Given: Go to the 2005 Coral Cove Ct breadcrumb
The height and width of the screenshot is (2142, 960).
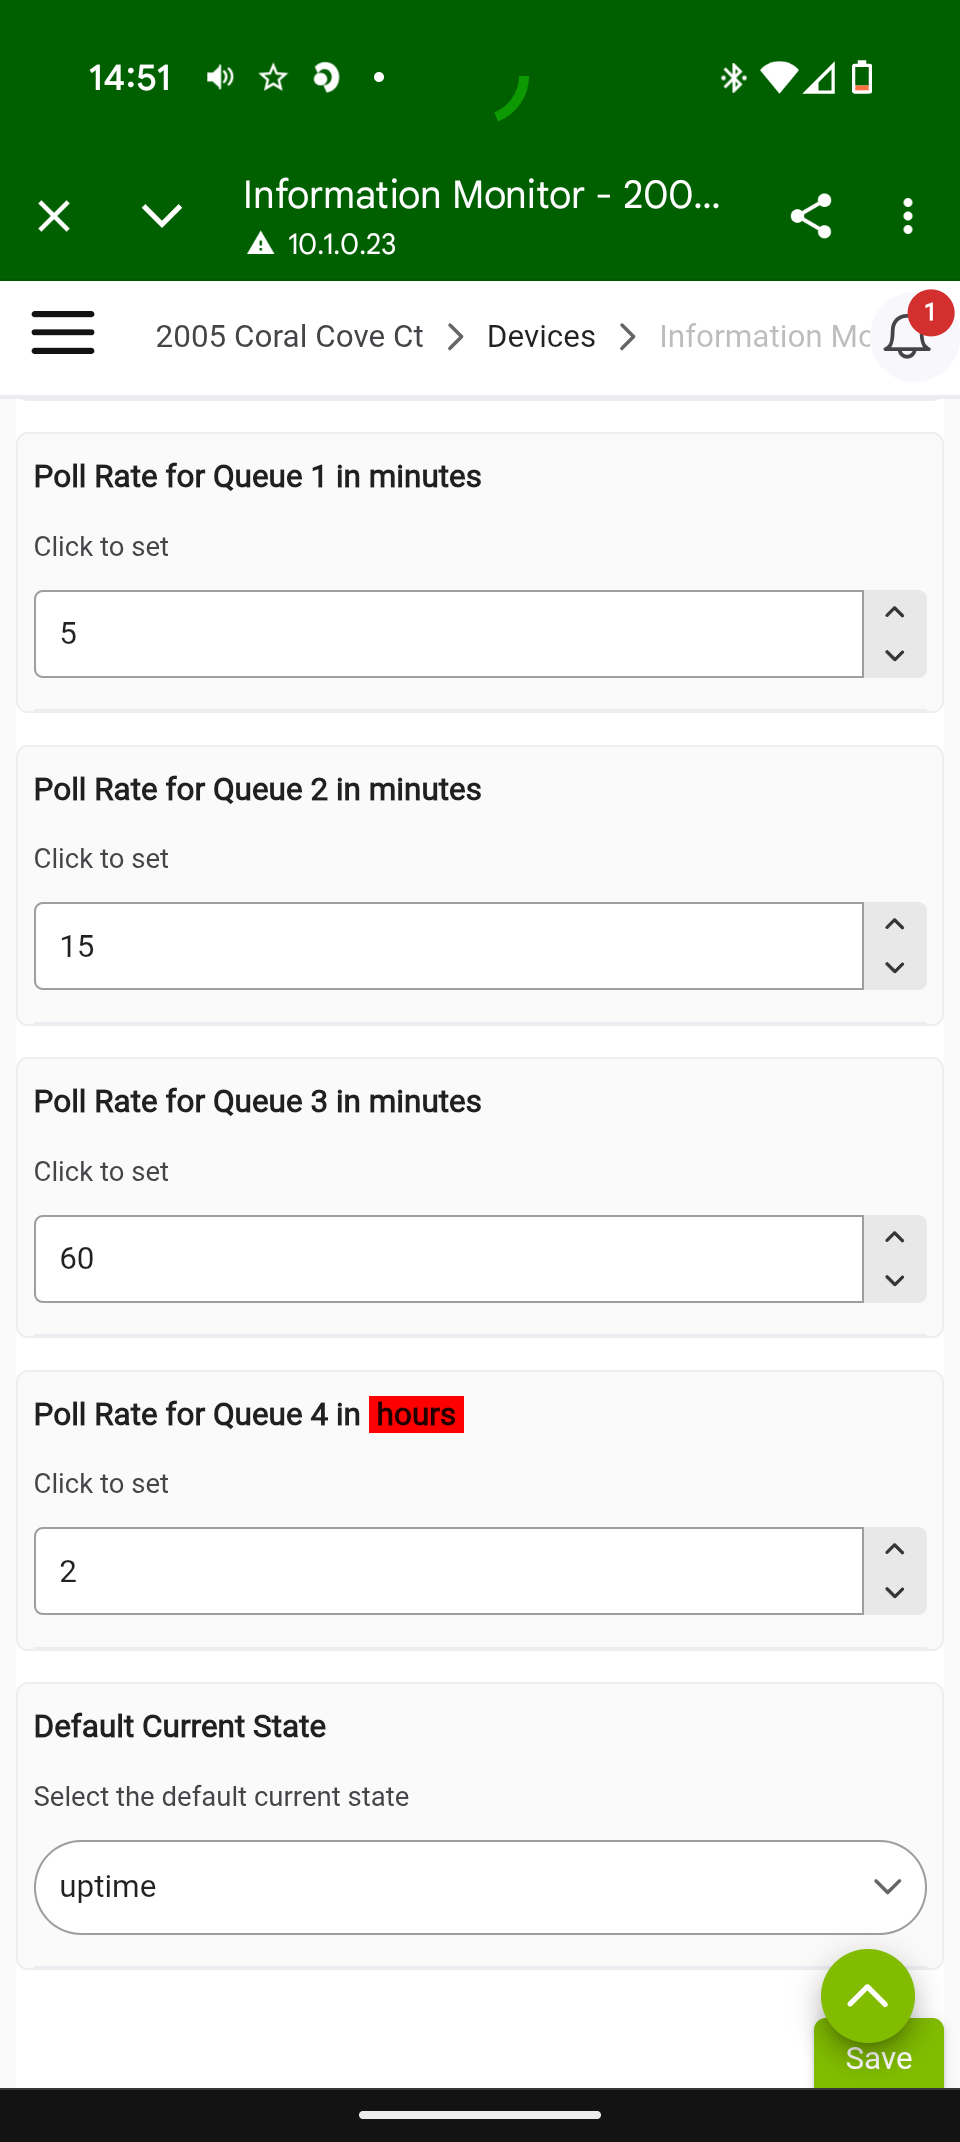Looking at the screenshot, I should (x=289, y=336).
